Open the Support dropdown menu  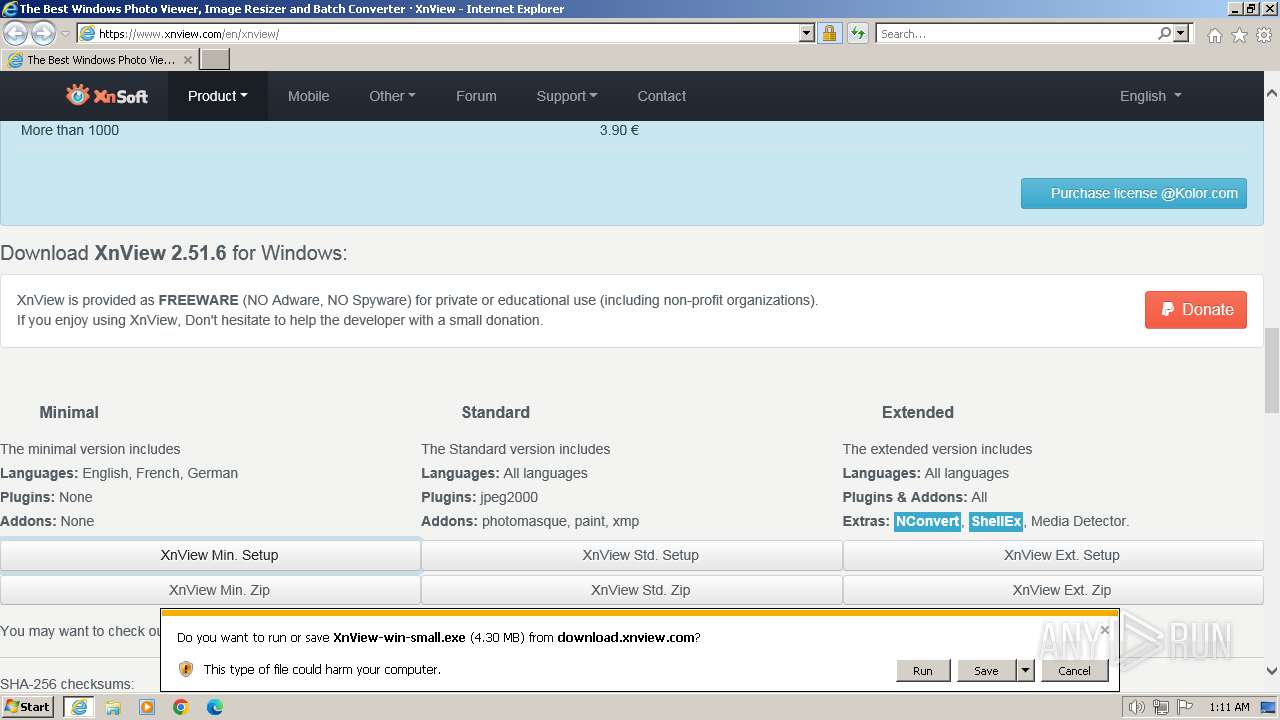click(x=566, y=96)
